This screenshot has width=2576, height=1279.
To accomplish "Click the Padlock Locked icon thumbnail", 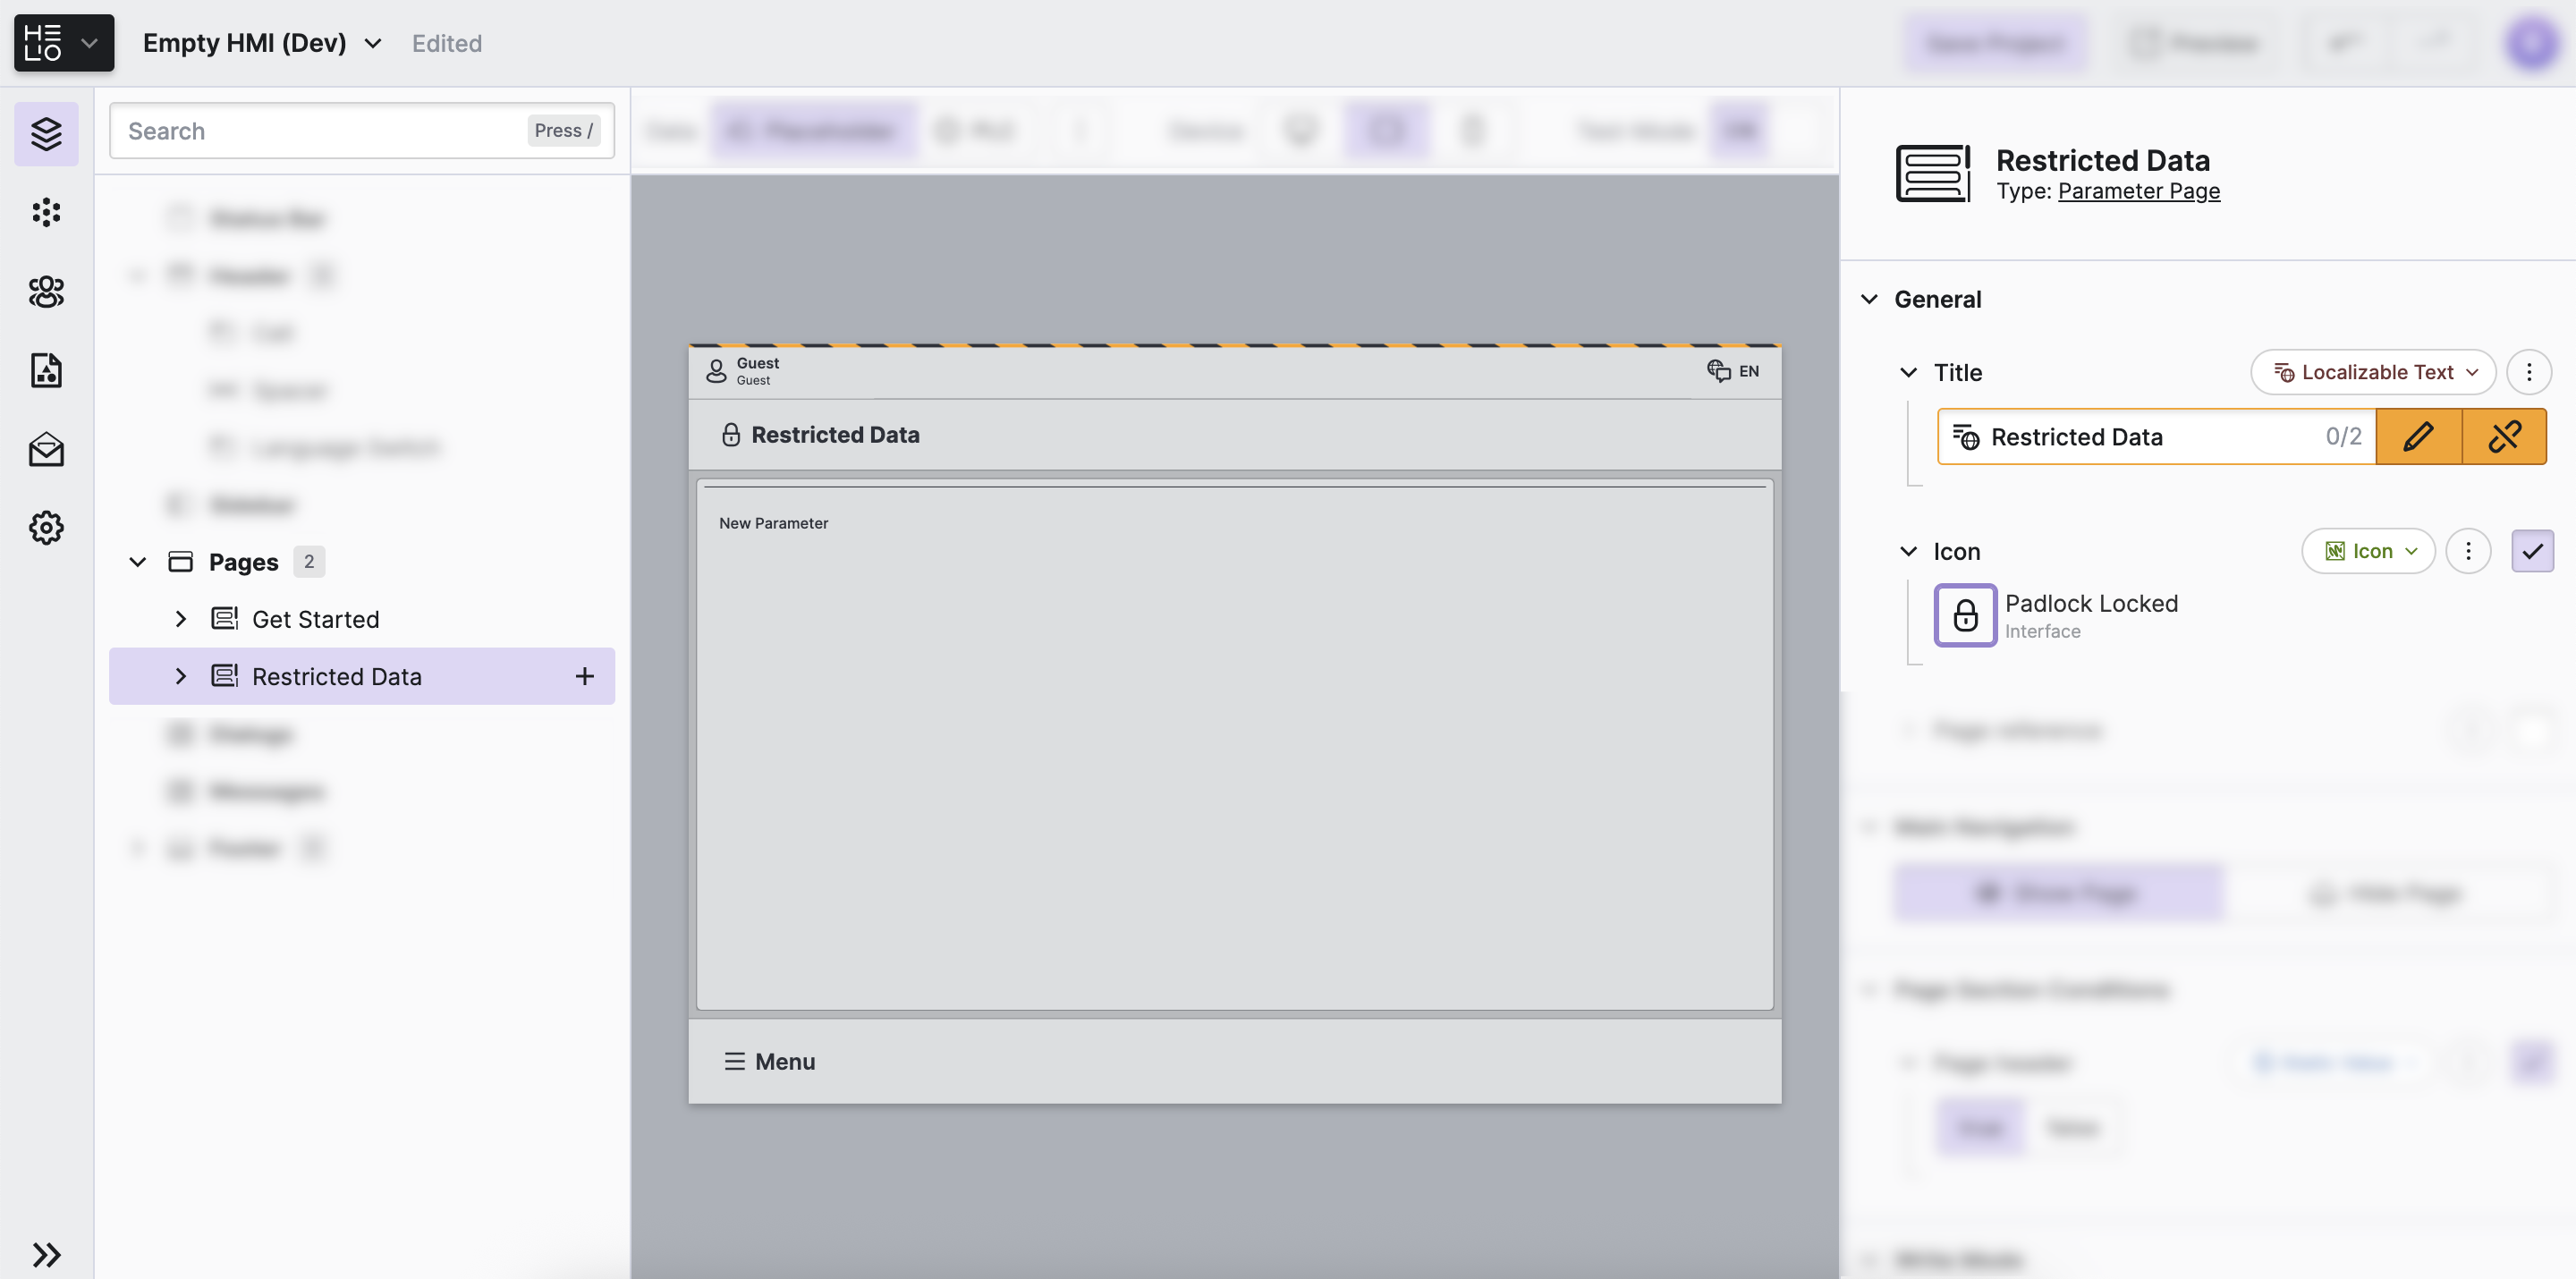I will (1964, 615).
